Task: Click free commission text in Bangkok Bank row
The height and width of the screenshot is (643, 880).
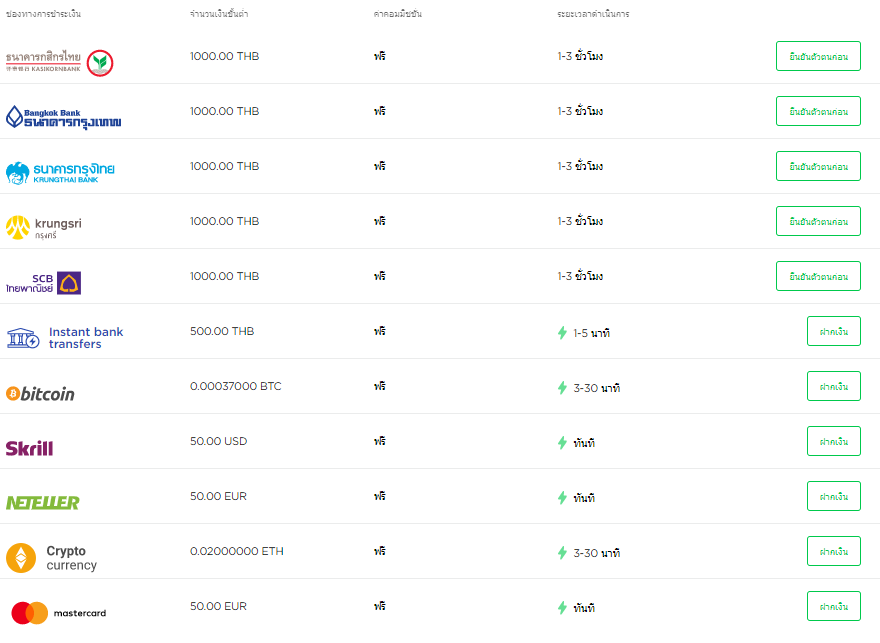Action: tap(380, 111)
